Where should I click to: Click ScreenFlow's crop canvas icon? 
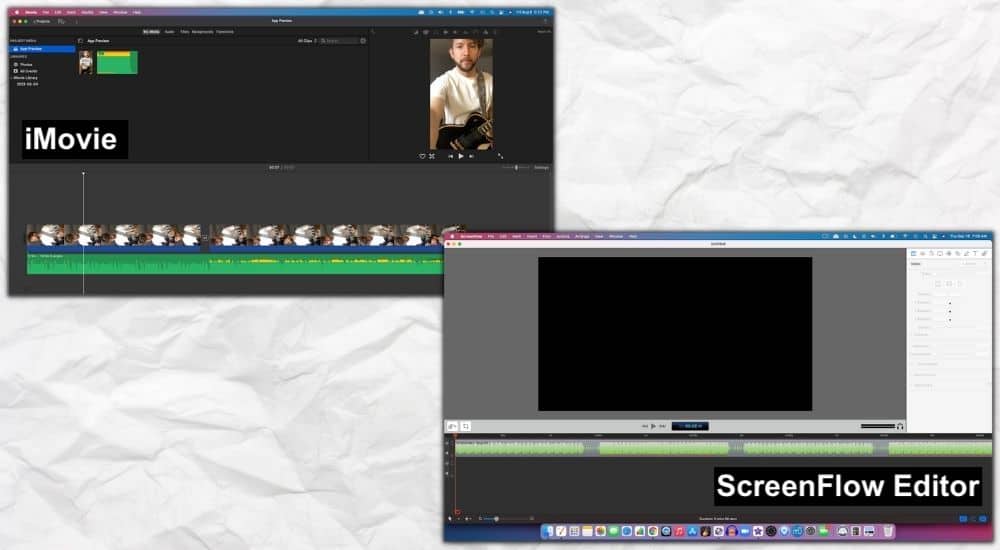pos(466,426)
